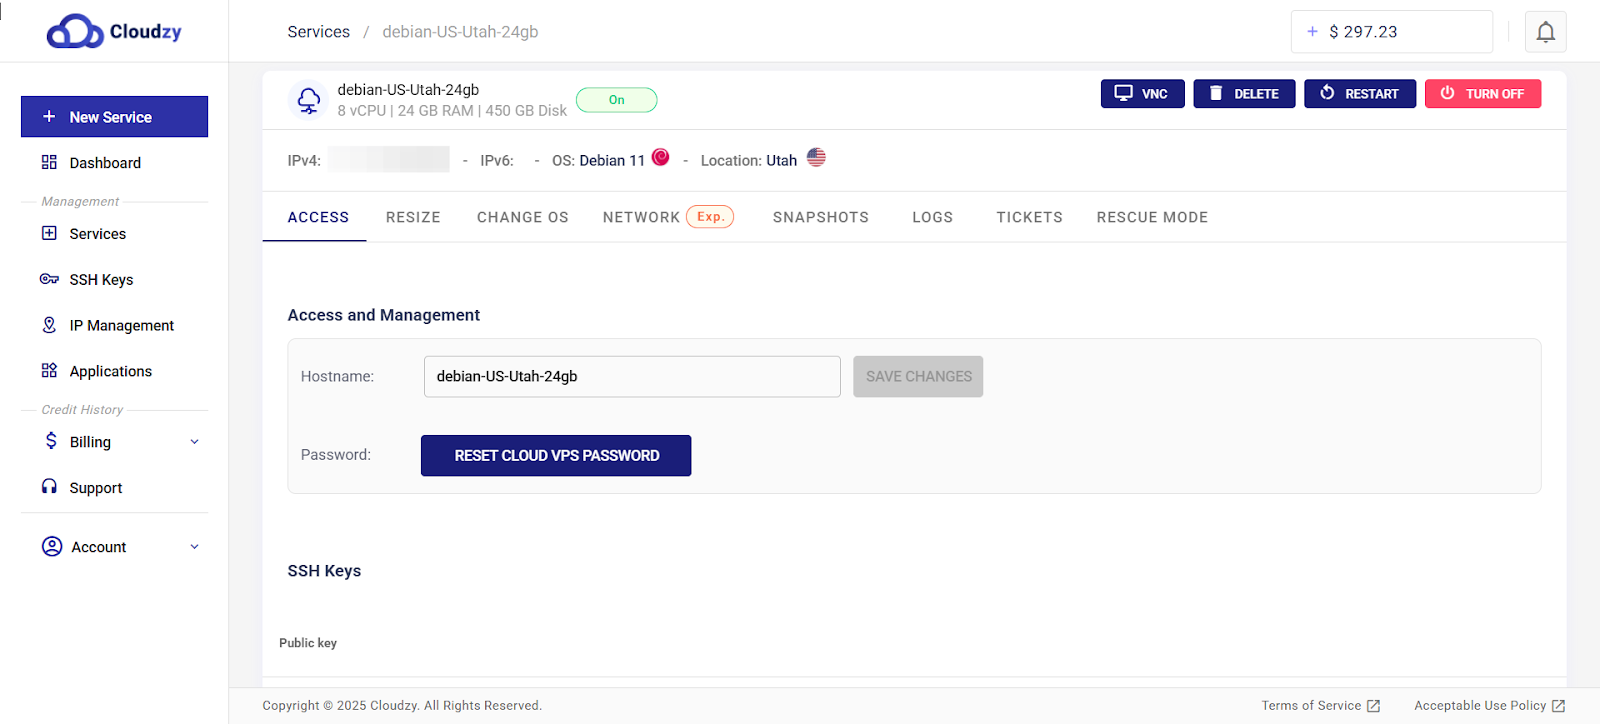Restart the debian-US-Utah-24gb server
Image resolution: width=1600 pixels, height=724 pixels.
(x=1359, y=94)
